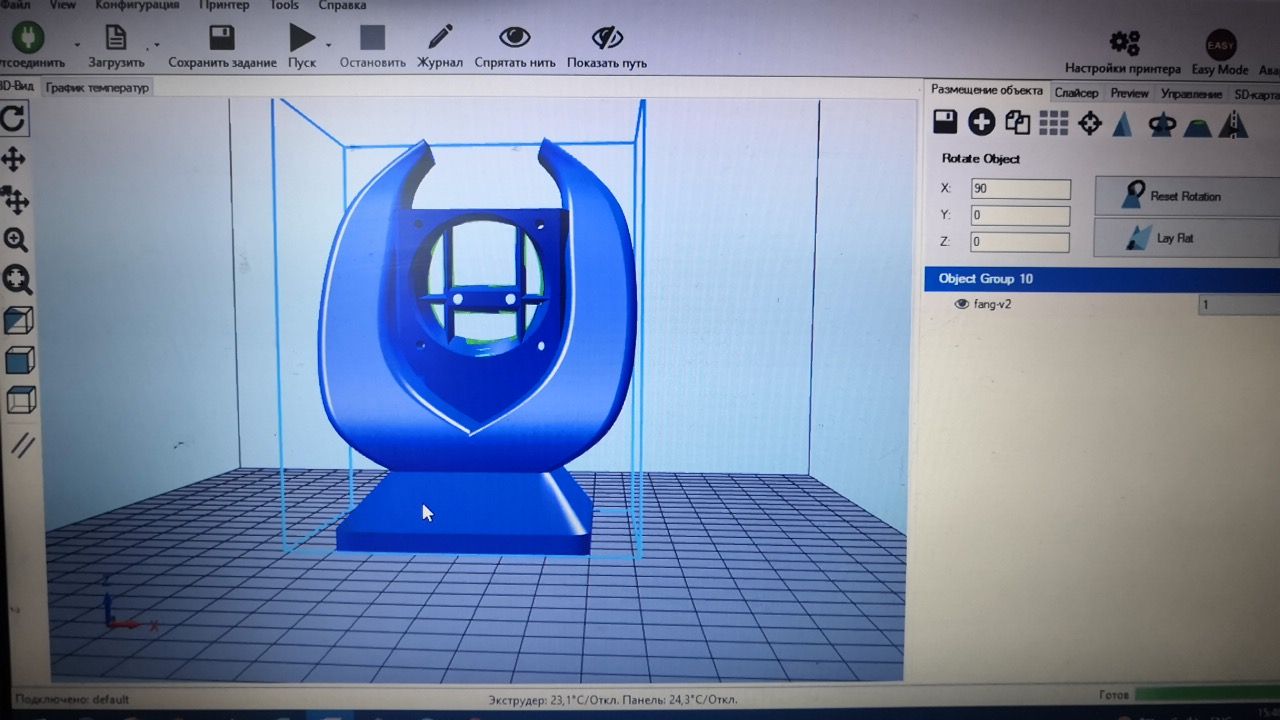Open the Конфигурация menu
Image resolution: width=1280 pixels, height=720 pixels.
[x=137, y=5]
